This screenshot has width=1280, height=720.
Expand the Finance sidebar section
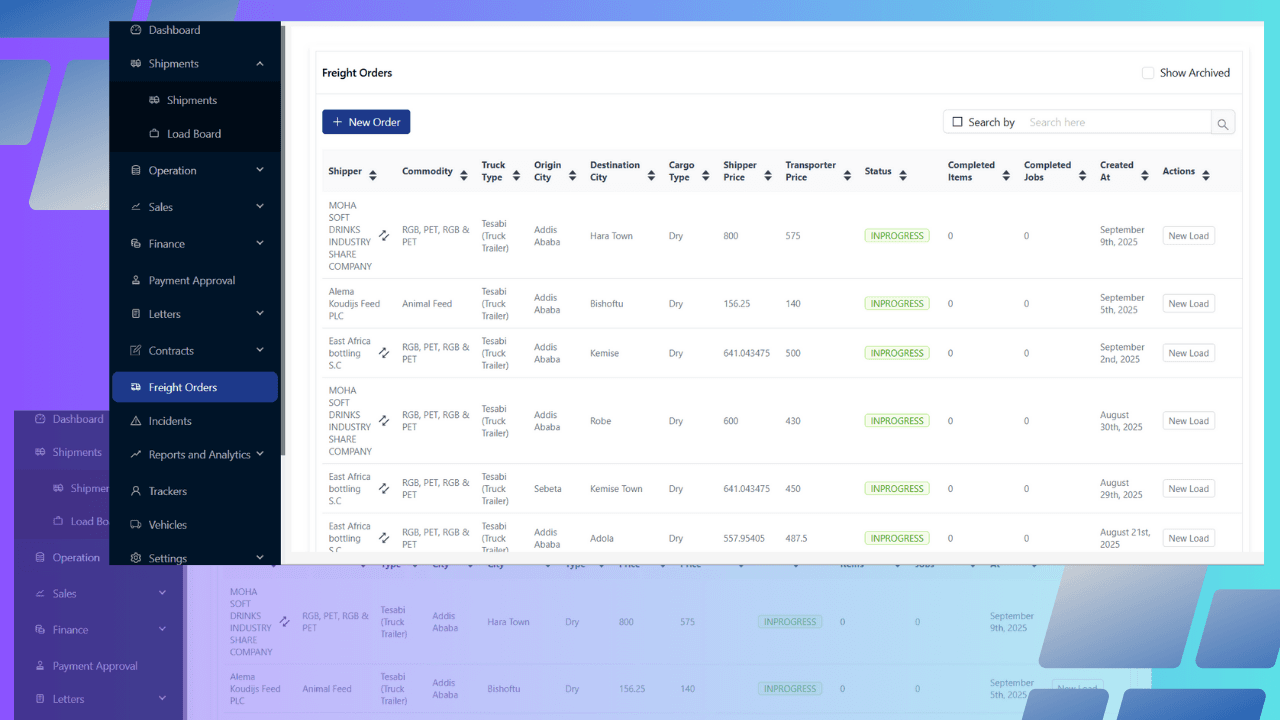click(x=260, y=243)
